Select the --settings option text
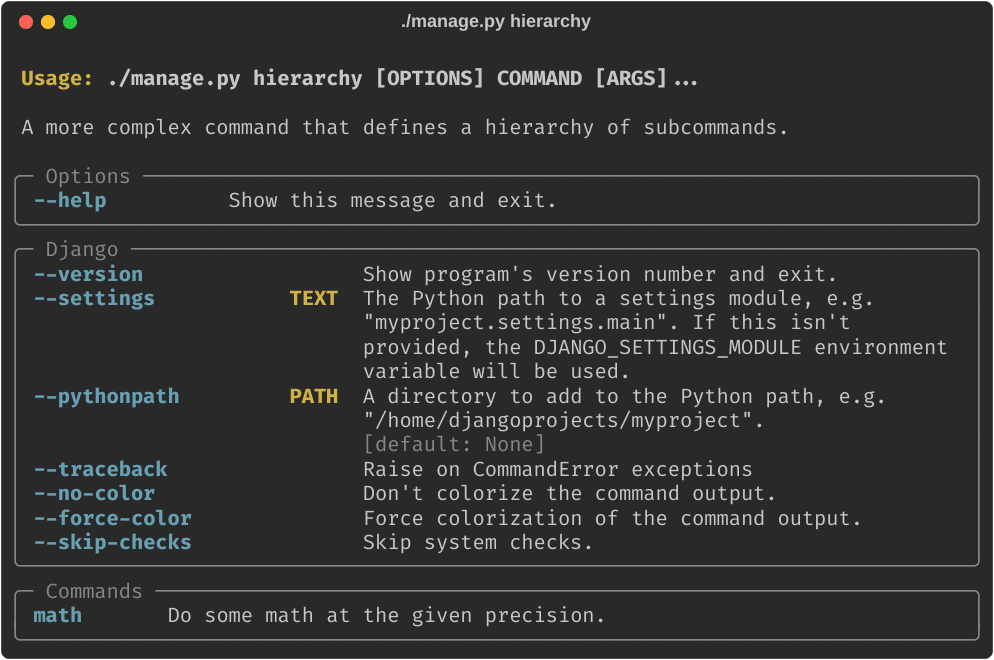 94,298
